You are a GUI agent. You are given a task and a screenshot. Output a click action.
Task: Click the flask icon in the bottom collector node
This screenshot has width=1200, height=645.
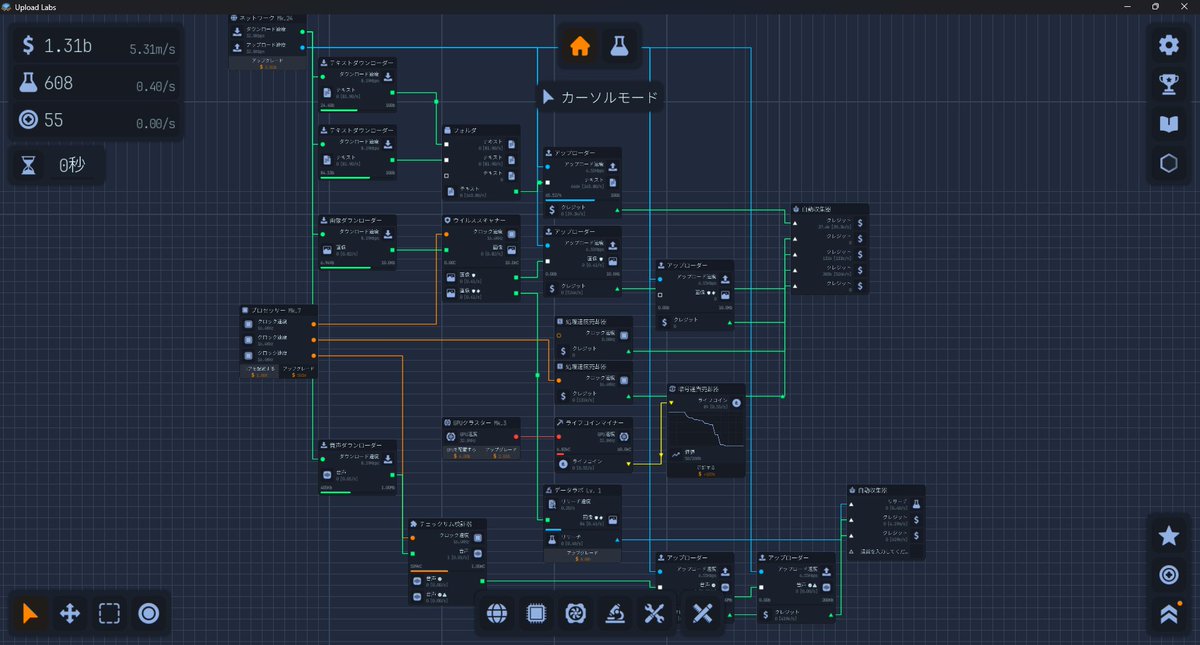click(x=916, y=505)
